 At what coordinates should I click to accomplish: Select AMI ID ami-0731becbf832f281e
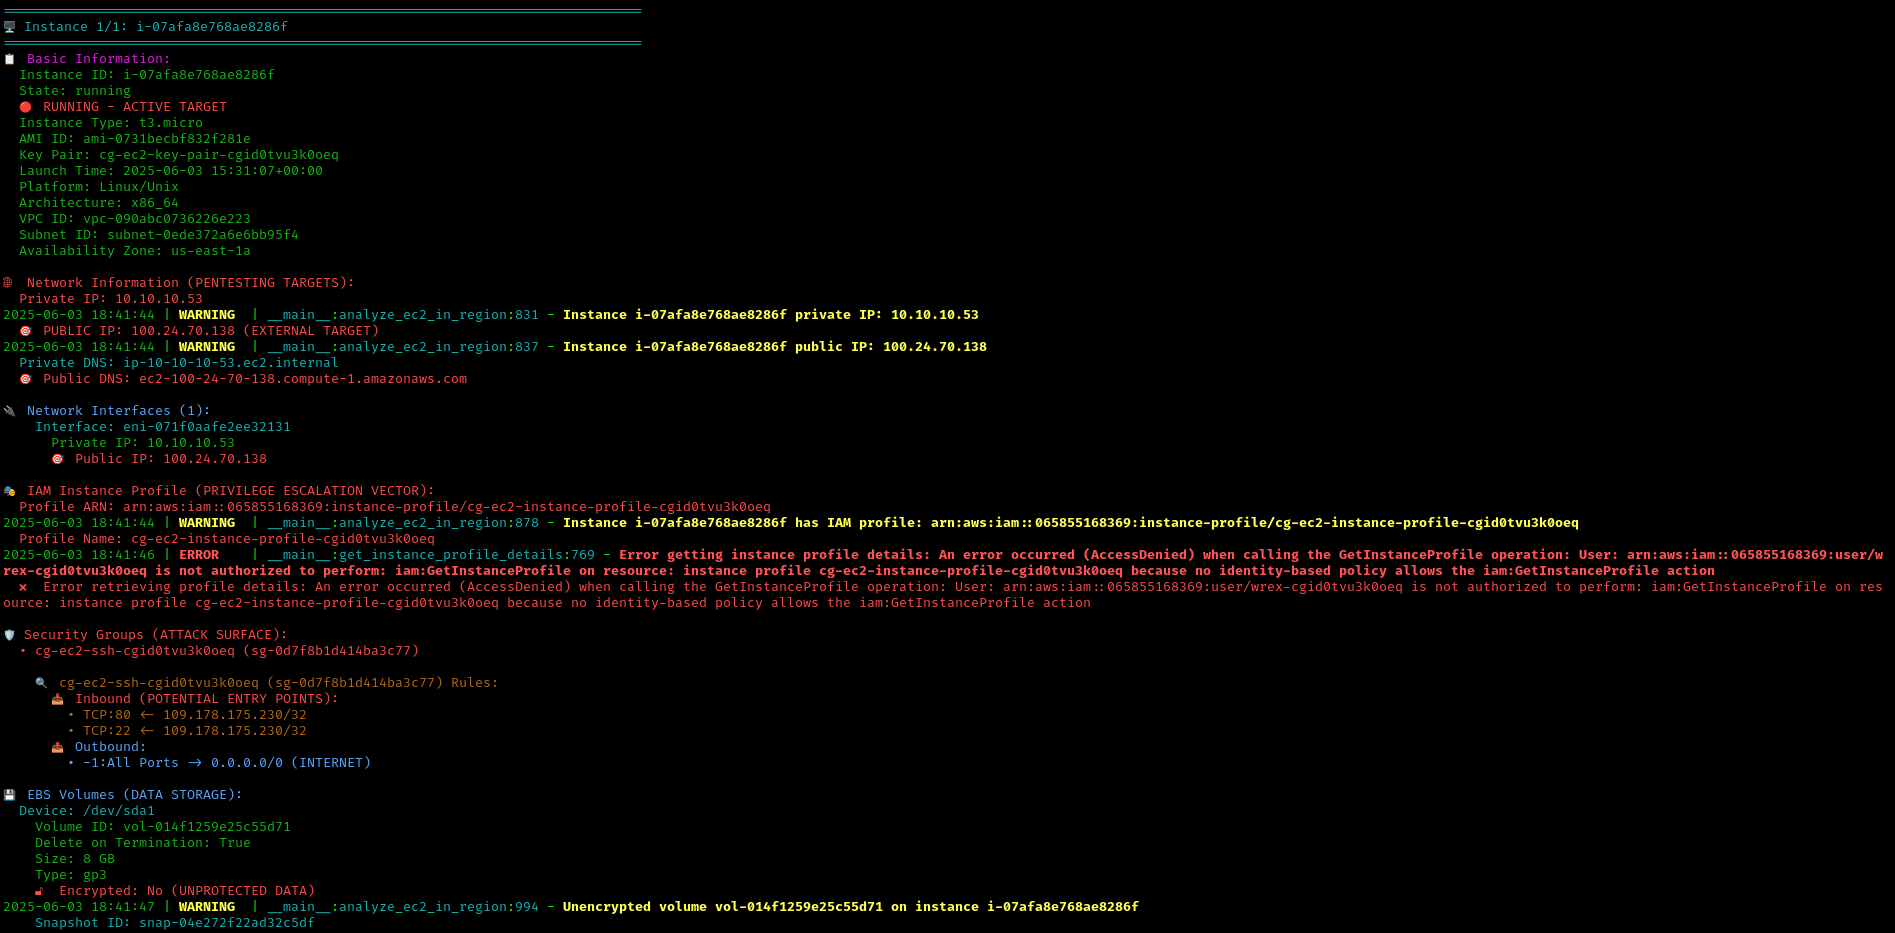[135, 139]
